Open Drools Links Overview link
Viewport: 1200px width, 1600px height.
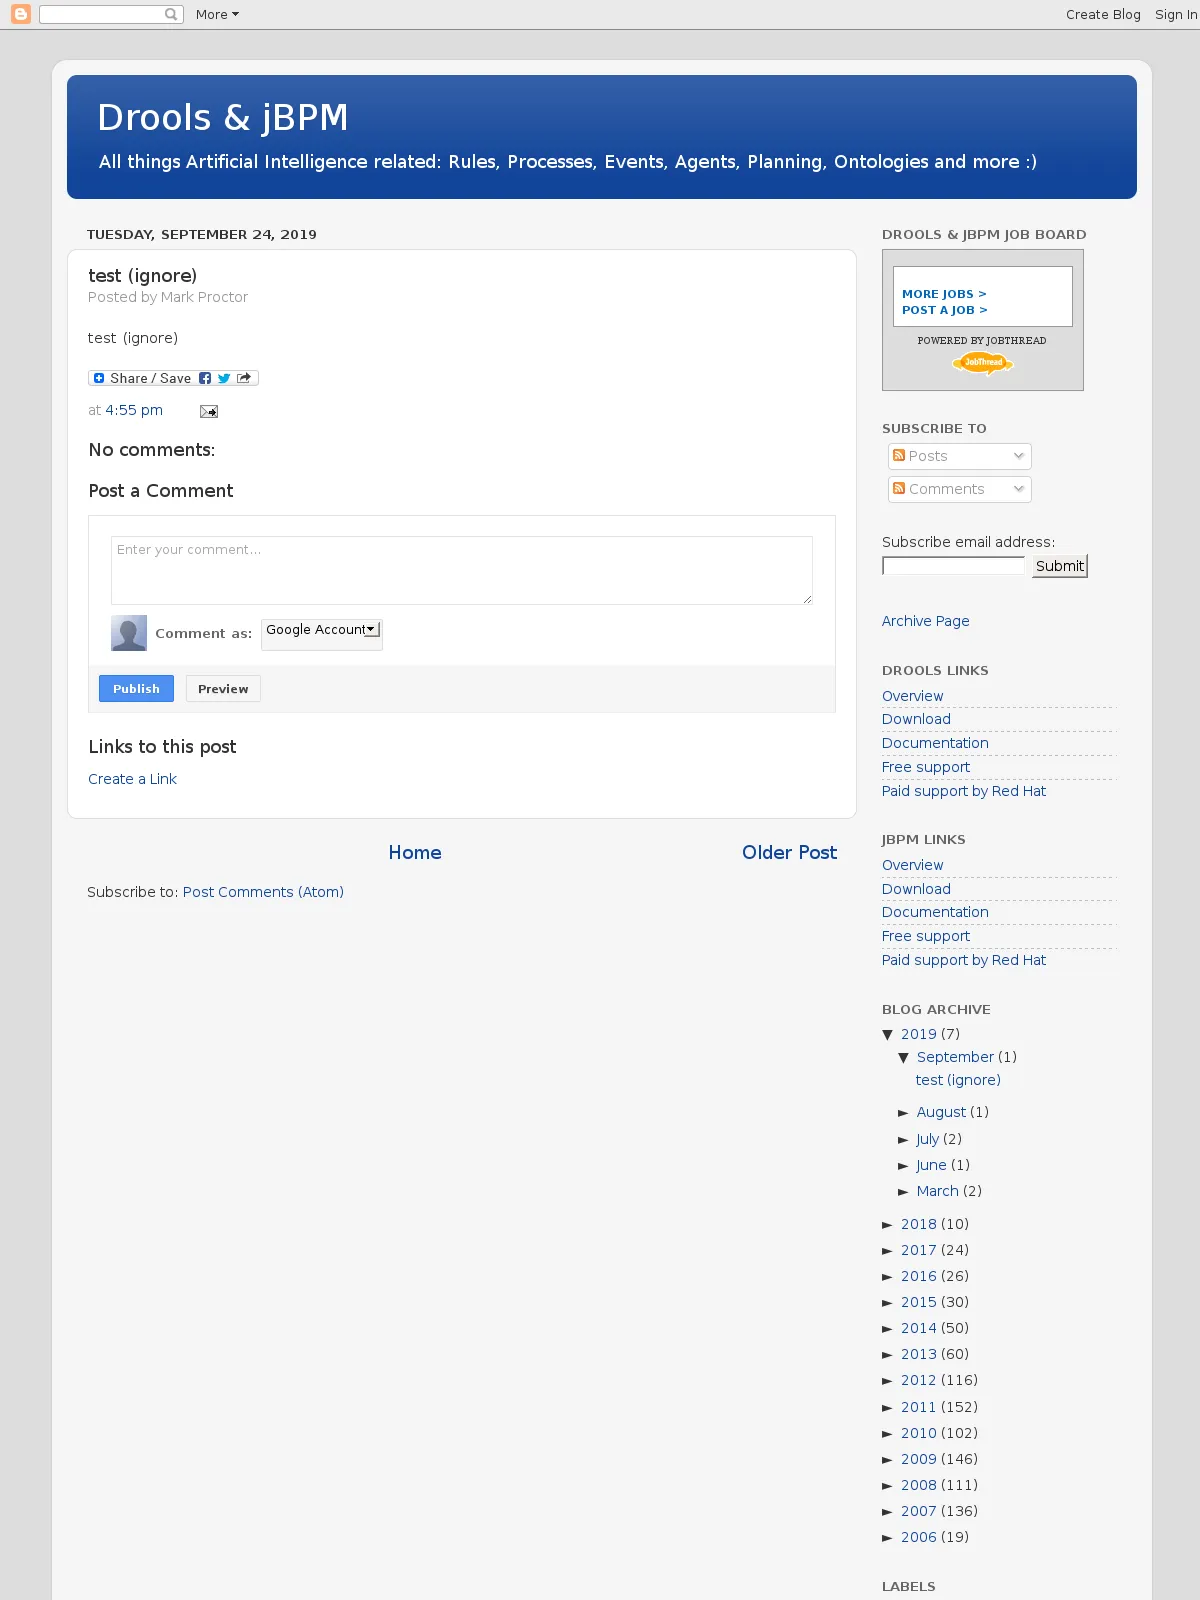pyautogui.click(x=913, y=696)
